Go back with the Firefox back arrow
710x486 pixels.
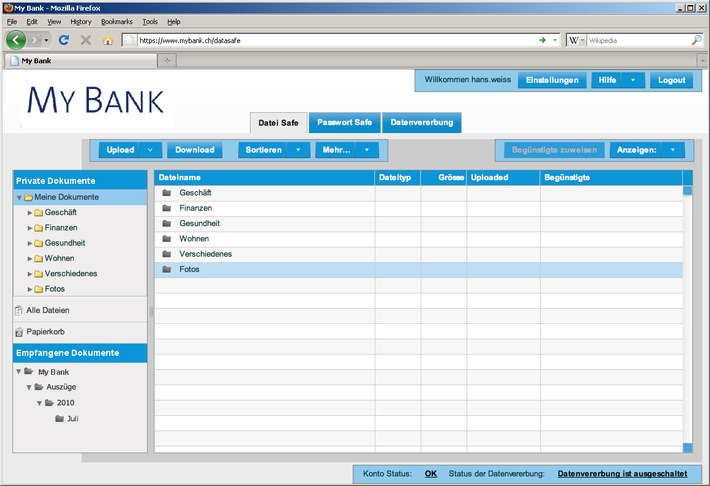click(x=16, y=40)
